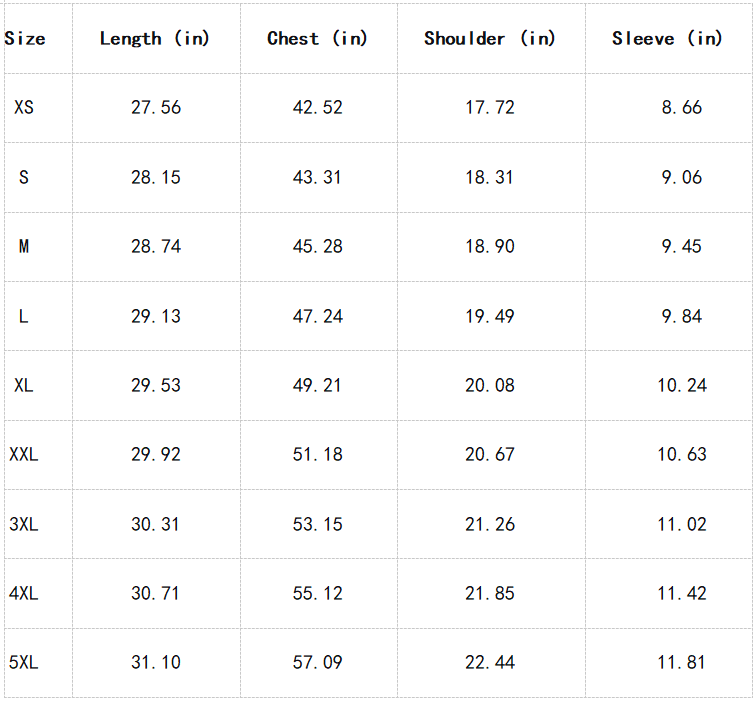Click the 3XL size label
The image size is (755, 702).
24,524
